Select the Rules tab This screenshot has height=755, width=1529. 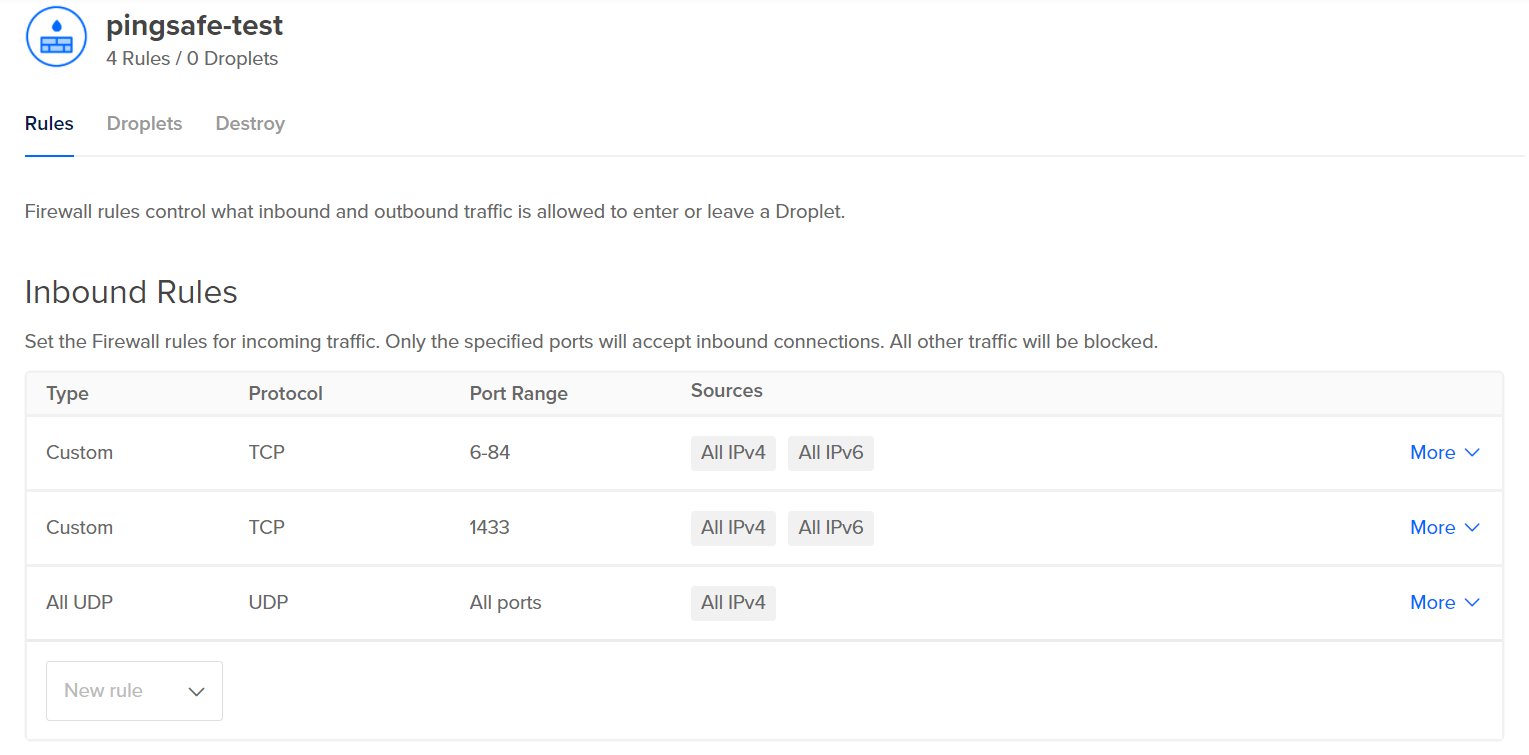pos(49,124)
